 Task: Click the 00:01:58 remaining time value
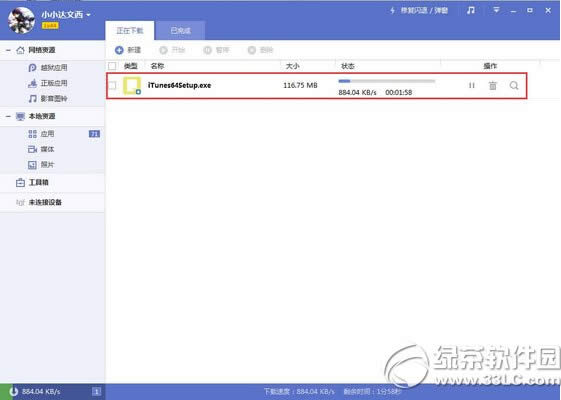tap(399, 93)
